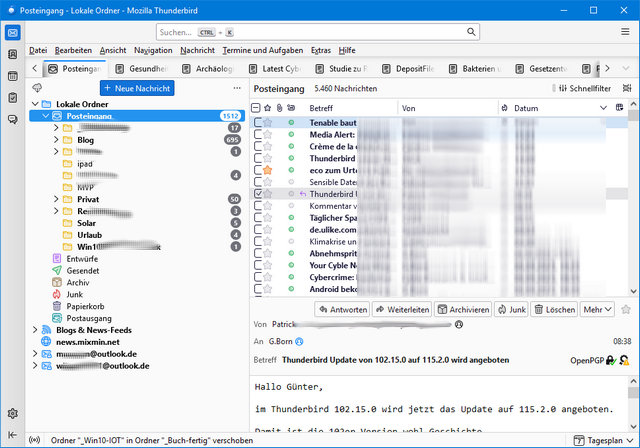Sort by attachment column header

279,108
